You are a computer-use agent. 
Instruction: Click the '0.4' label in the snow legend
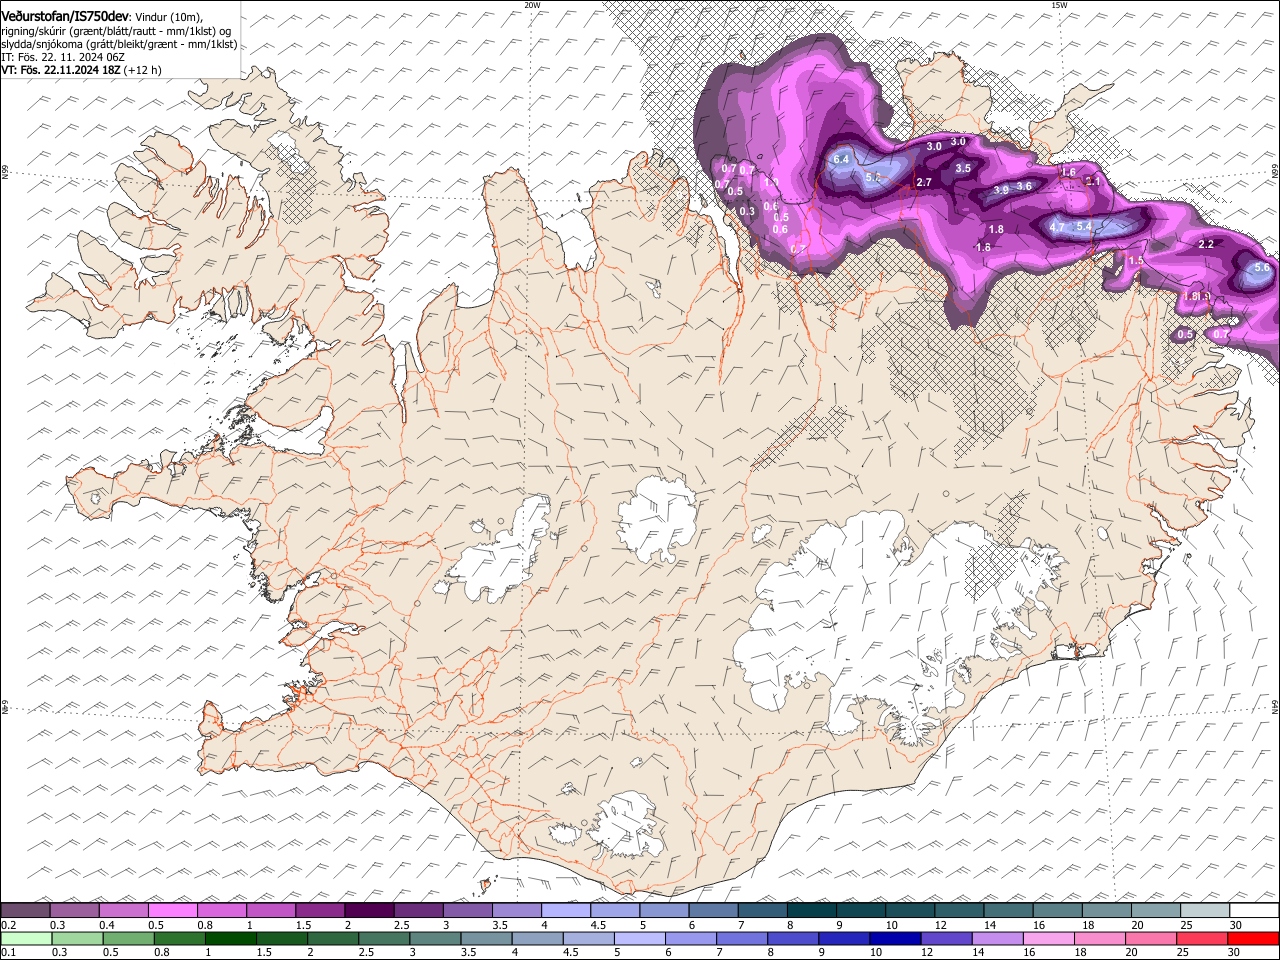pos(106,925)
